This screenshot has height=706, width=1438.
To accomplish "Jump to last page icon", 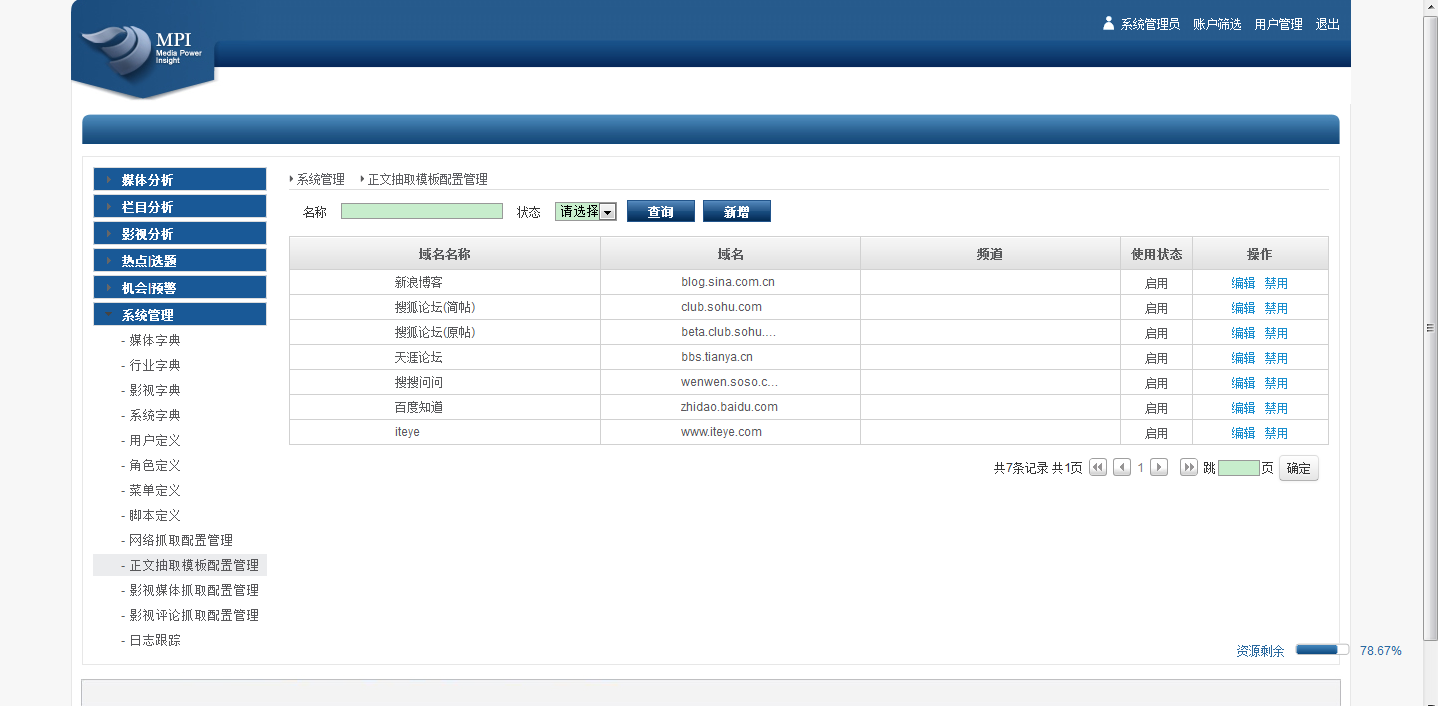I will 1189,467.
